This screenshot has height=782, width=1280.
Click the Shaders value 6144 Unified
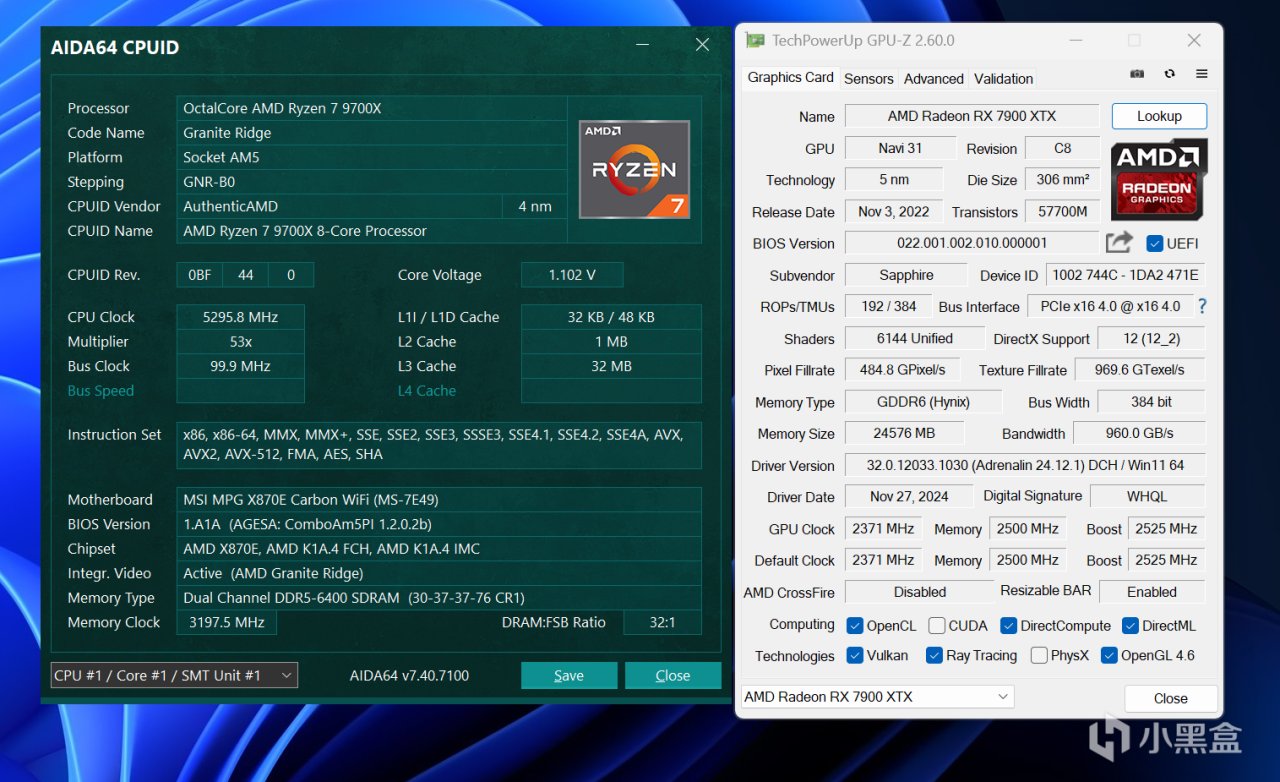point(915,338)
